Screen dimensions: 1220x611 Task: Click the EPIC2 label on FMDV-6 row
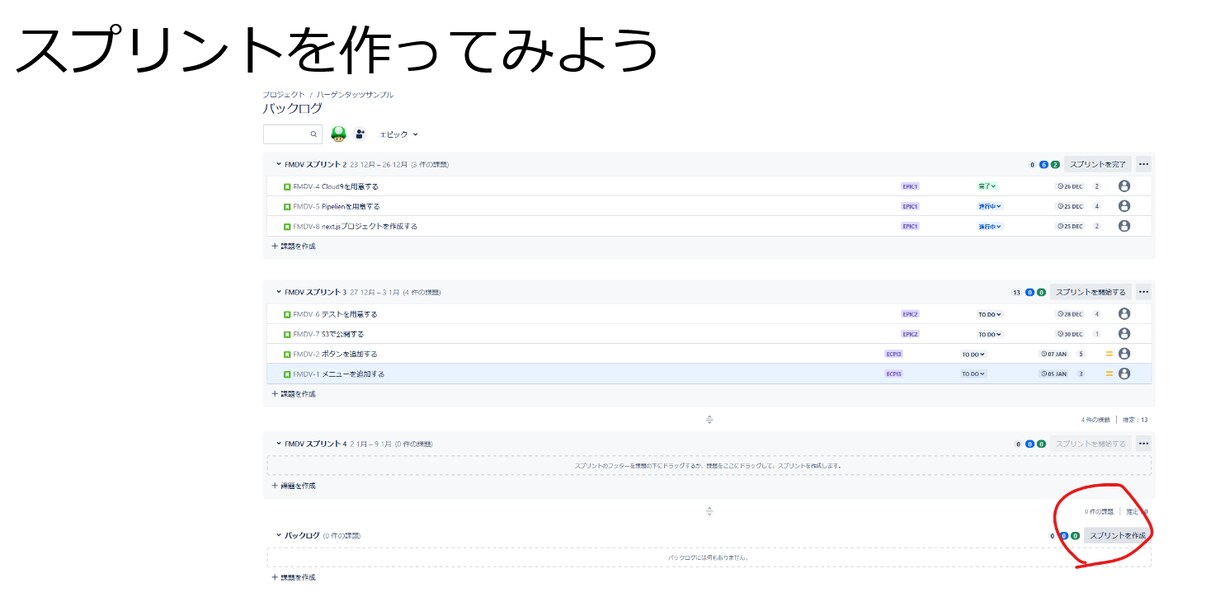tap(910, 314)
